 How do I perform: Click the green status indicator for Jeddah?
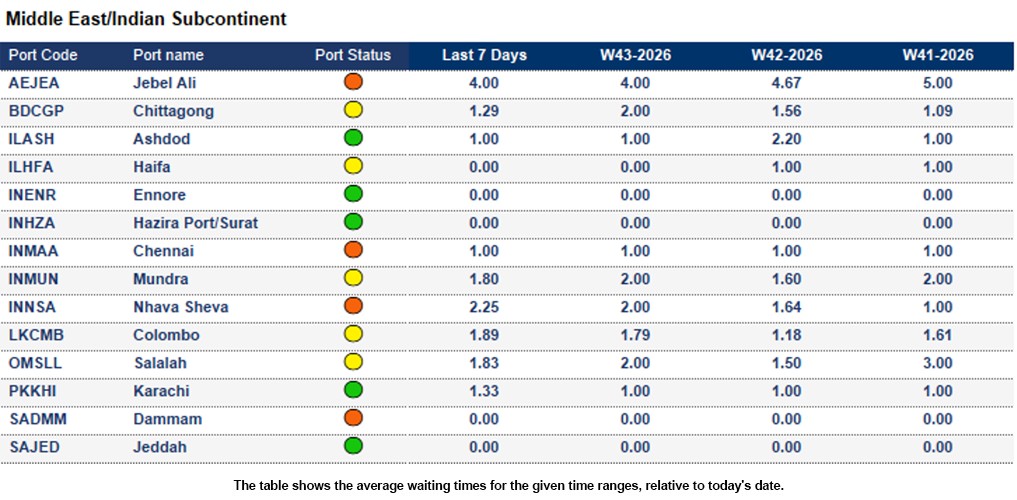(x=353, y=446)
